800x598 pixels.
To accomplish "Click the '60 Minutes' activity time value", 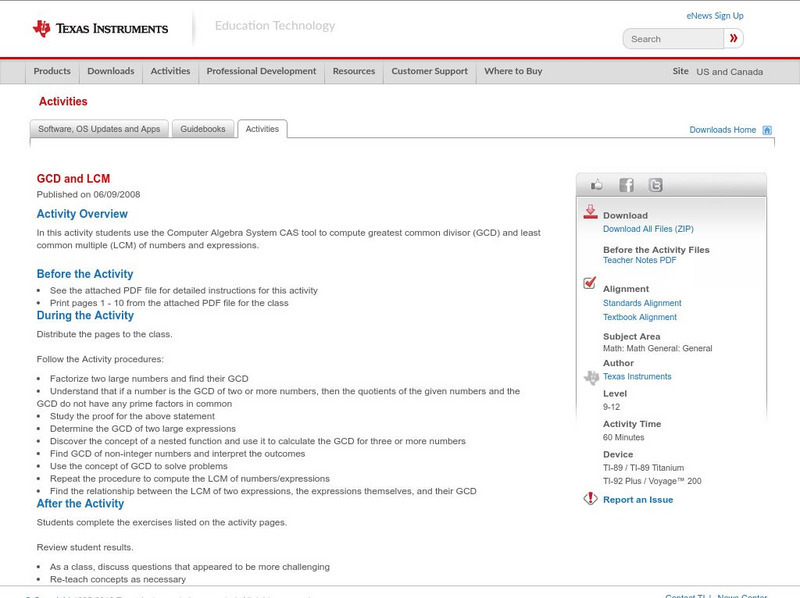I will (x=623, y=438).
